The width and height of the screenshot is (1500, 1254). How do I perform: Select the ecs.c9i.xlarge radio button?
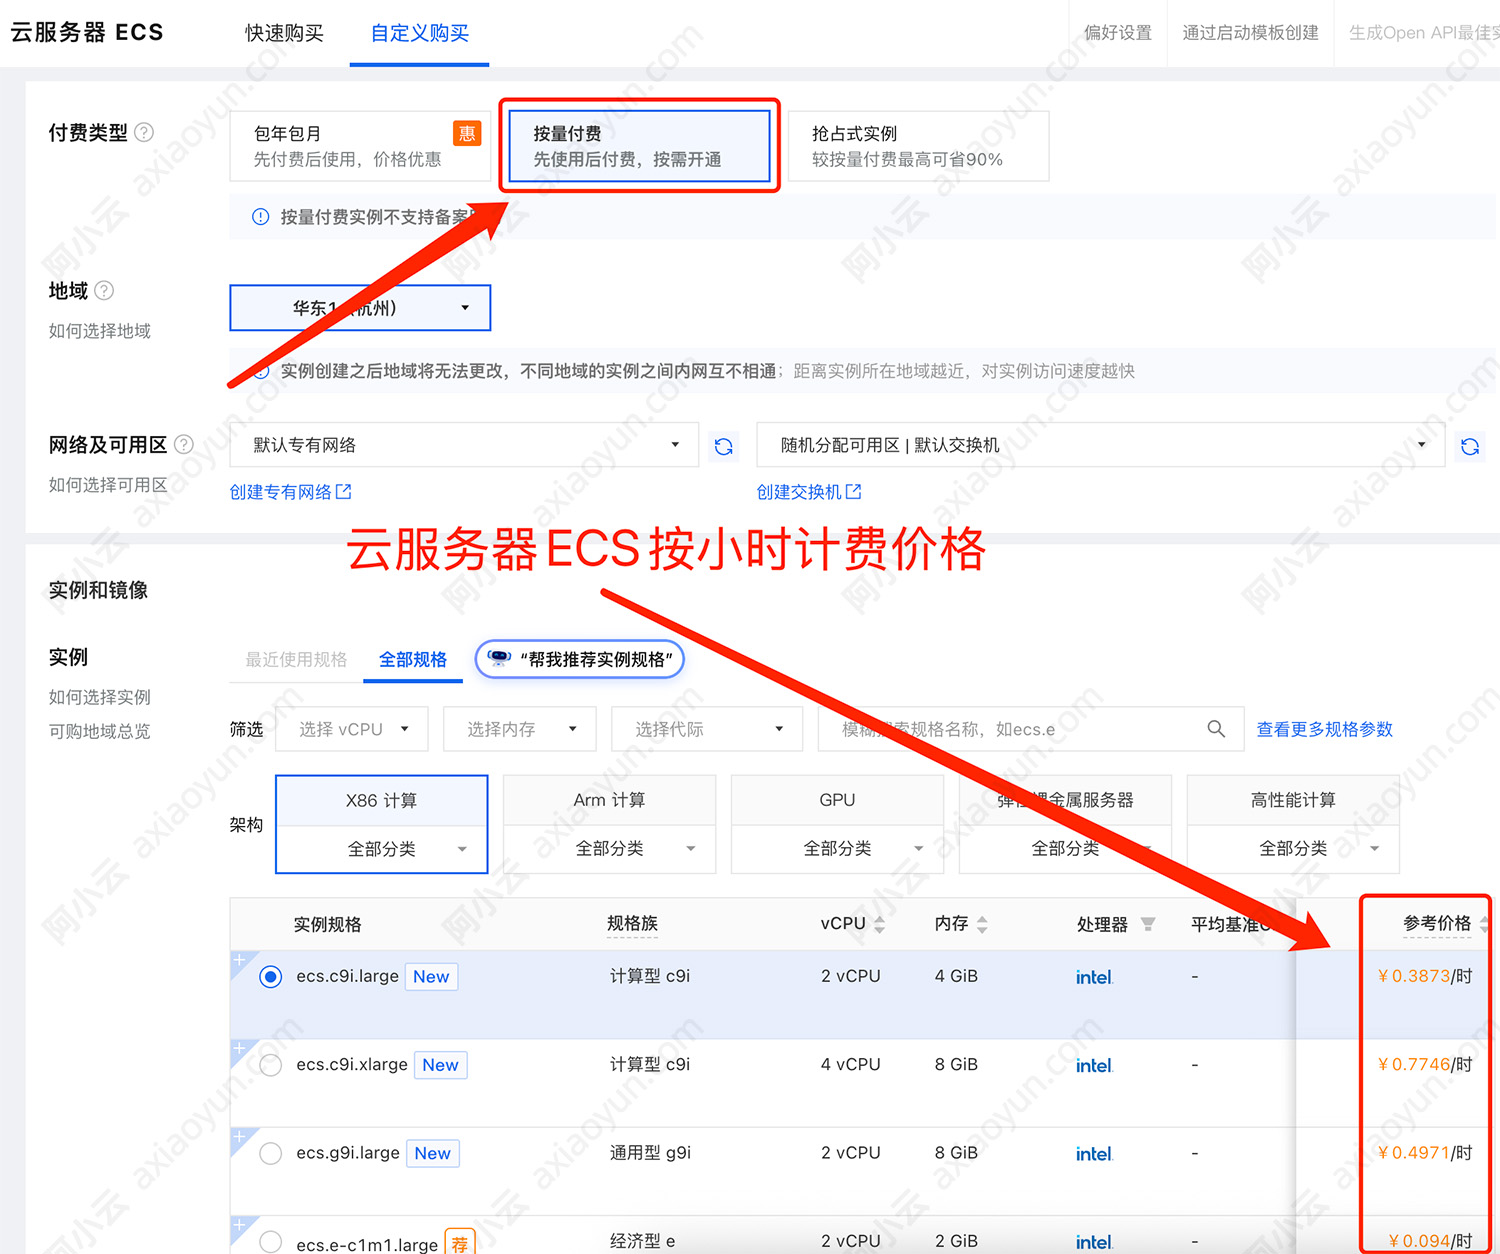pos(270,1065)
